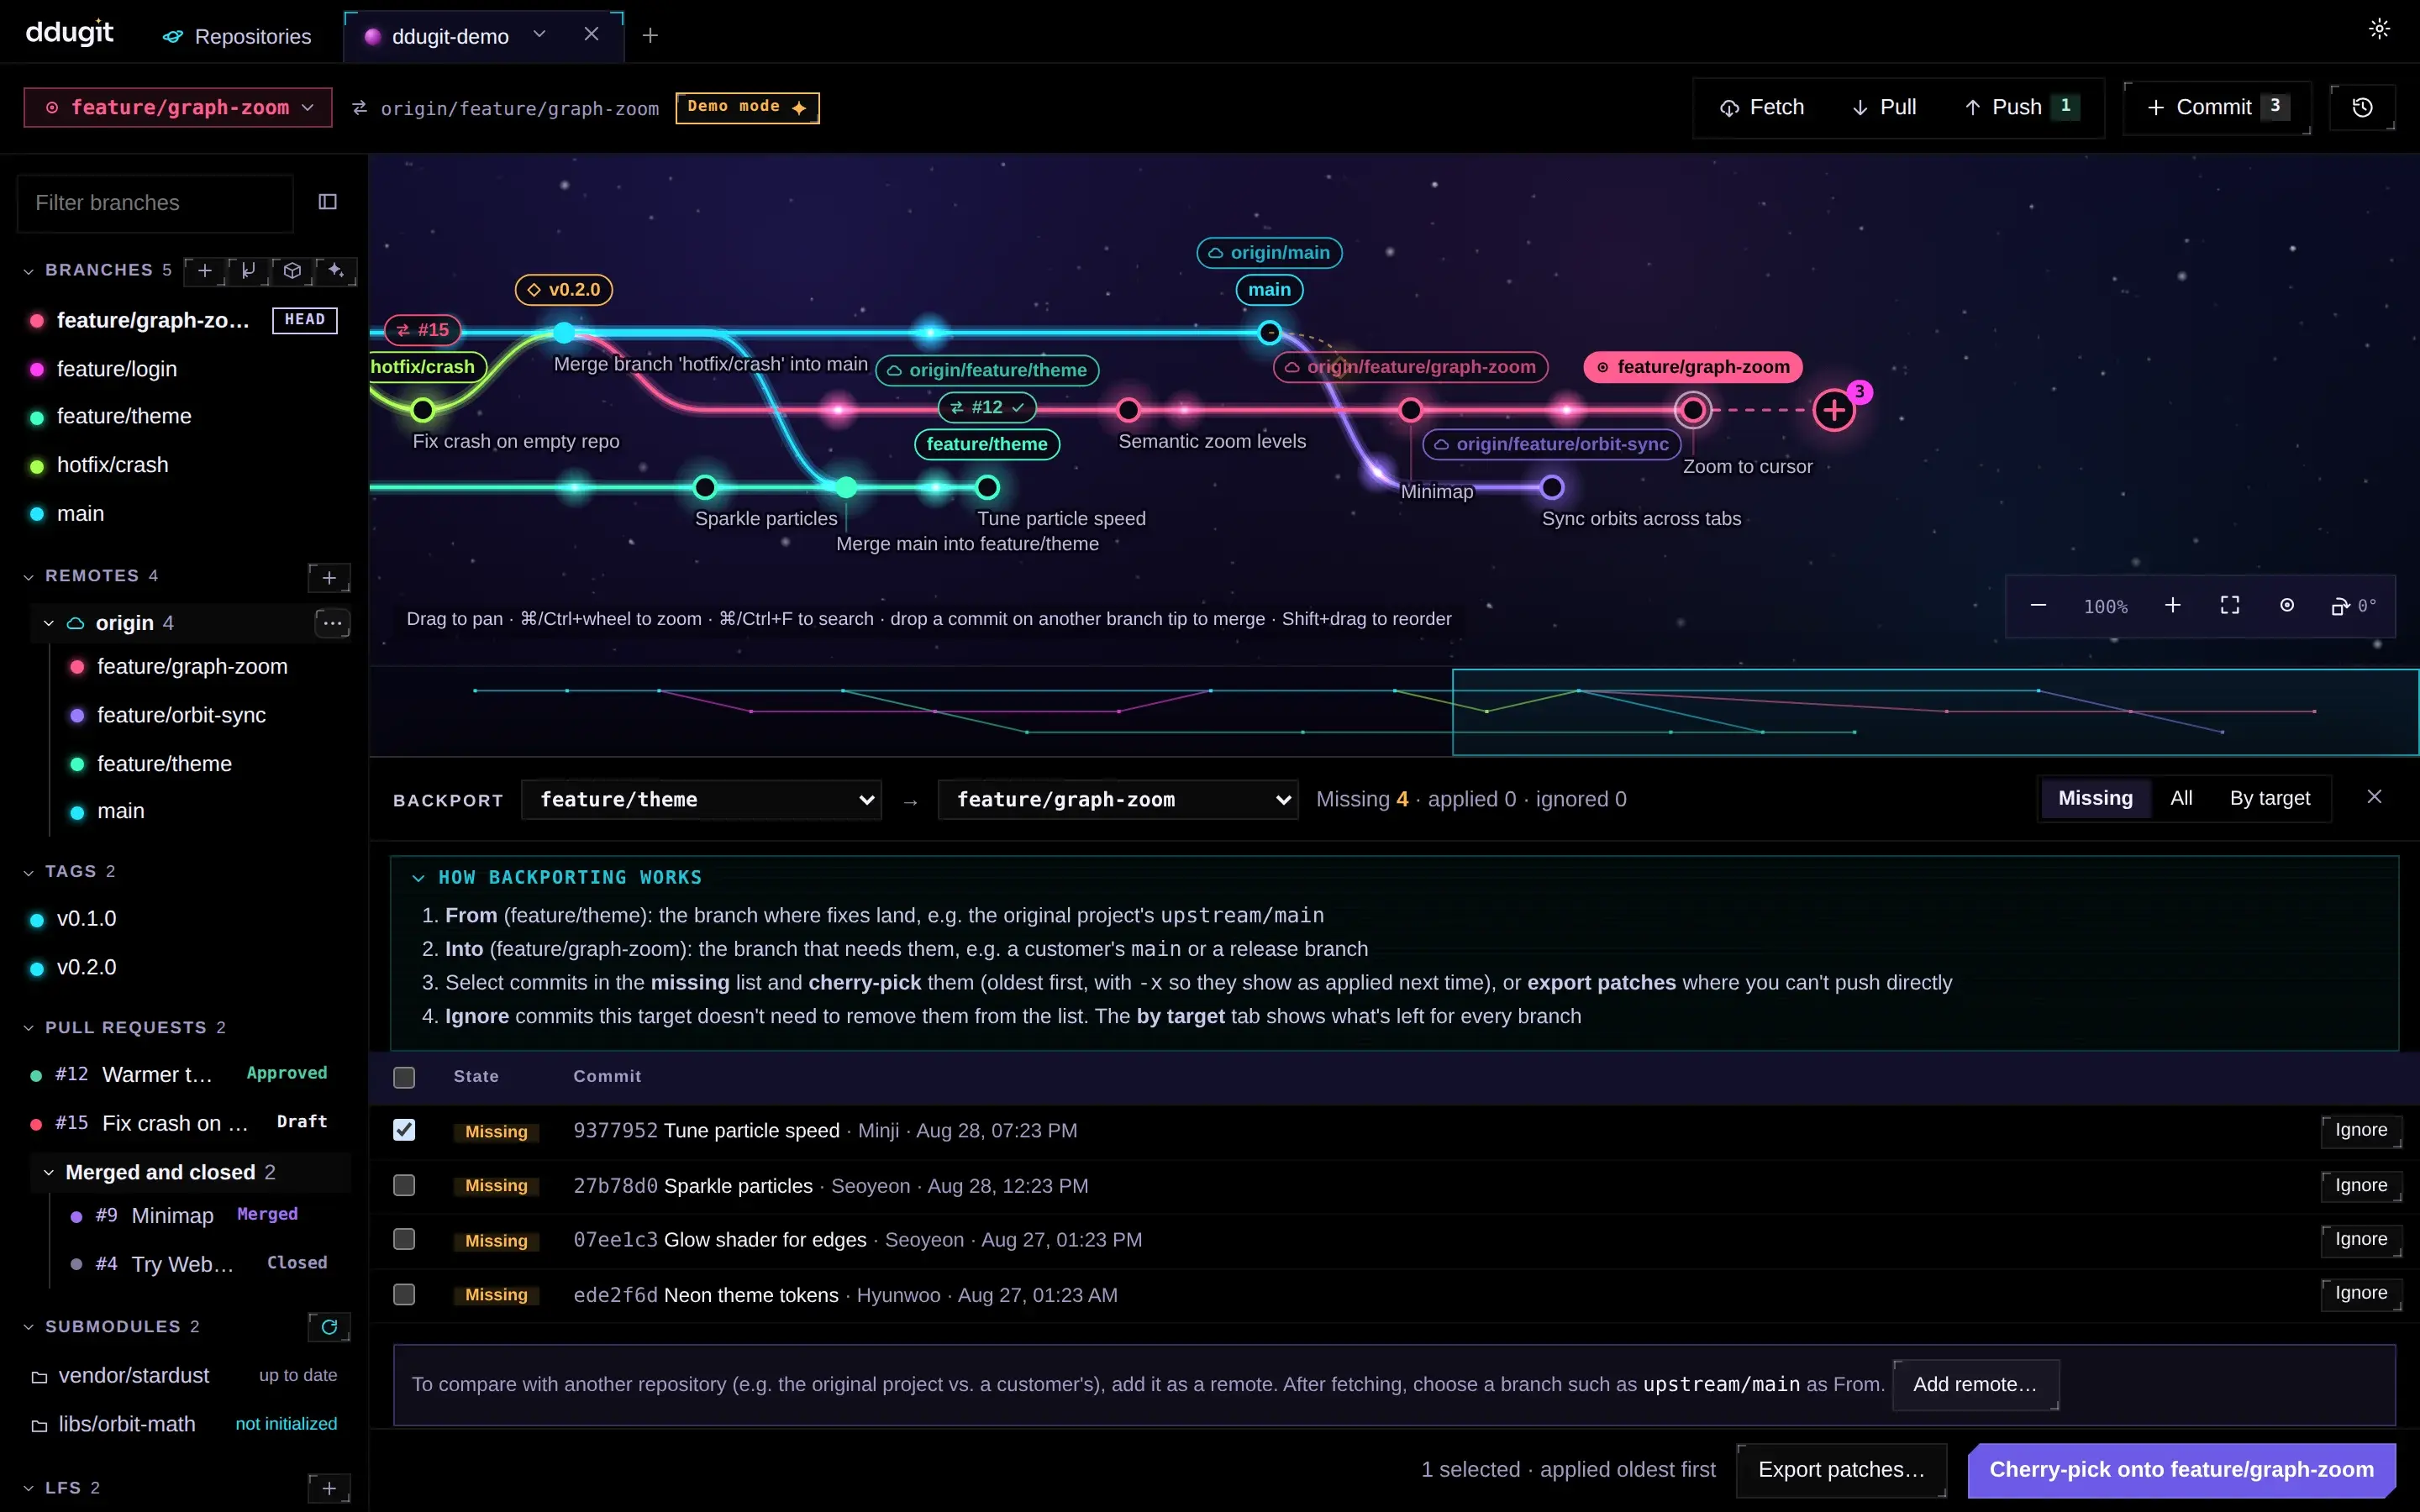
Task: Collapse the Pull Requests section
Action: tap(125, 1027)
